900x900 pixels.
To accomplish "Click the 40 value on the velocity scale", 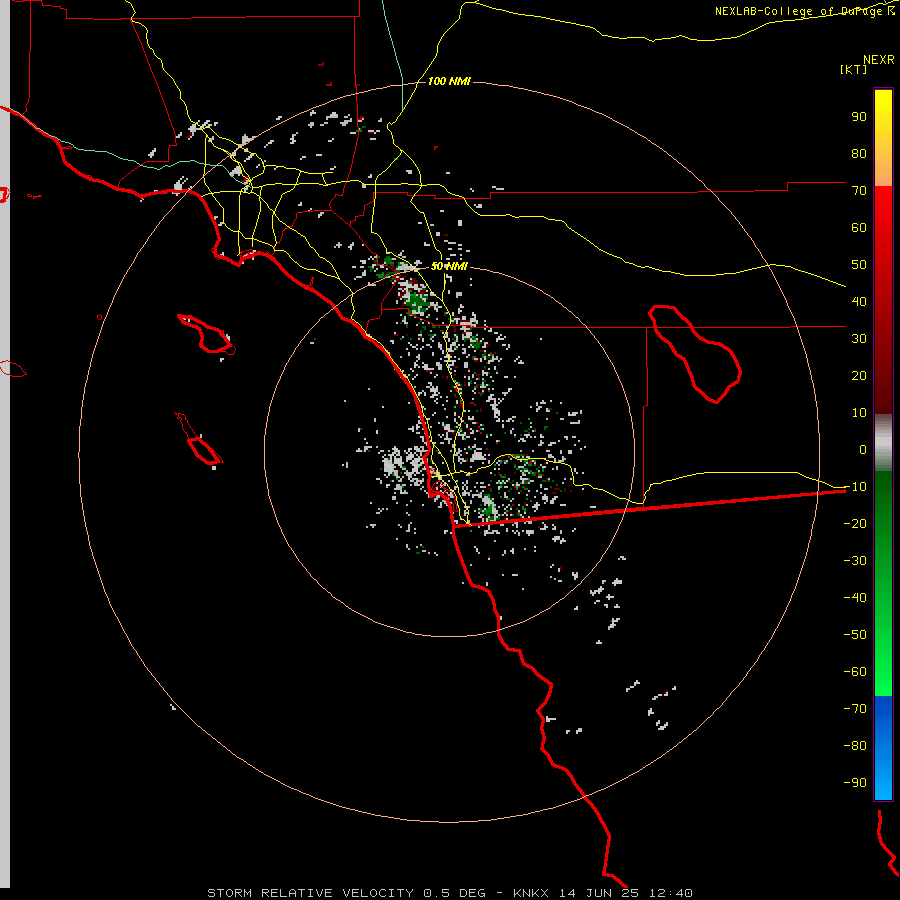I will (859, 302).
